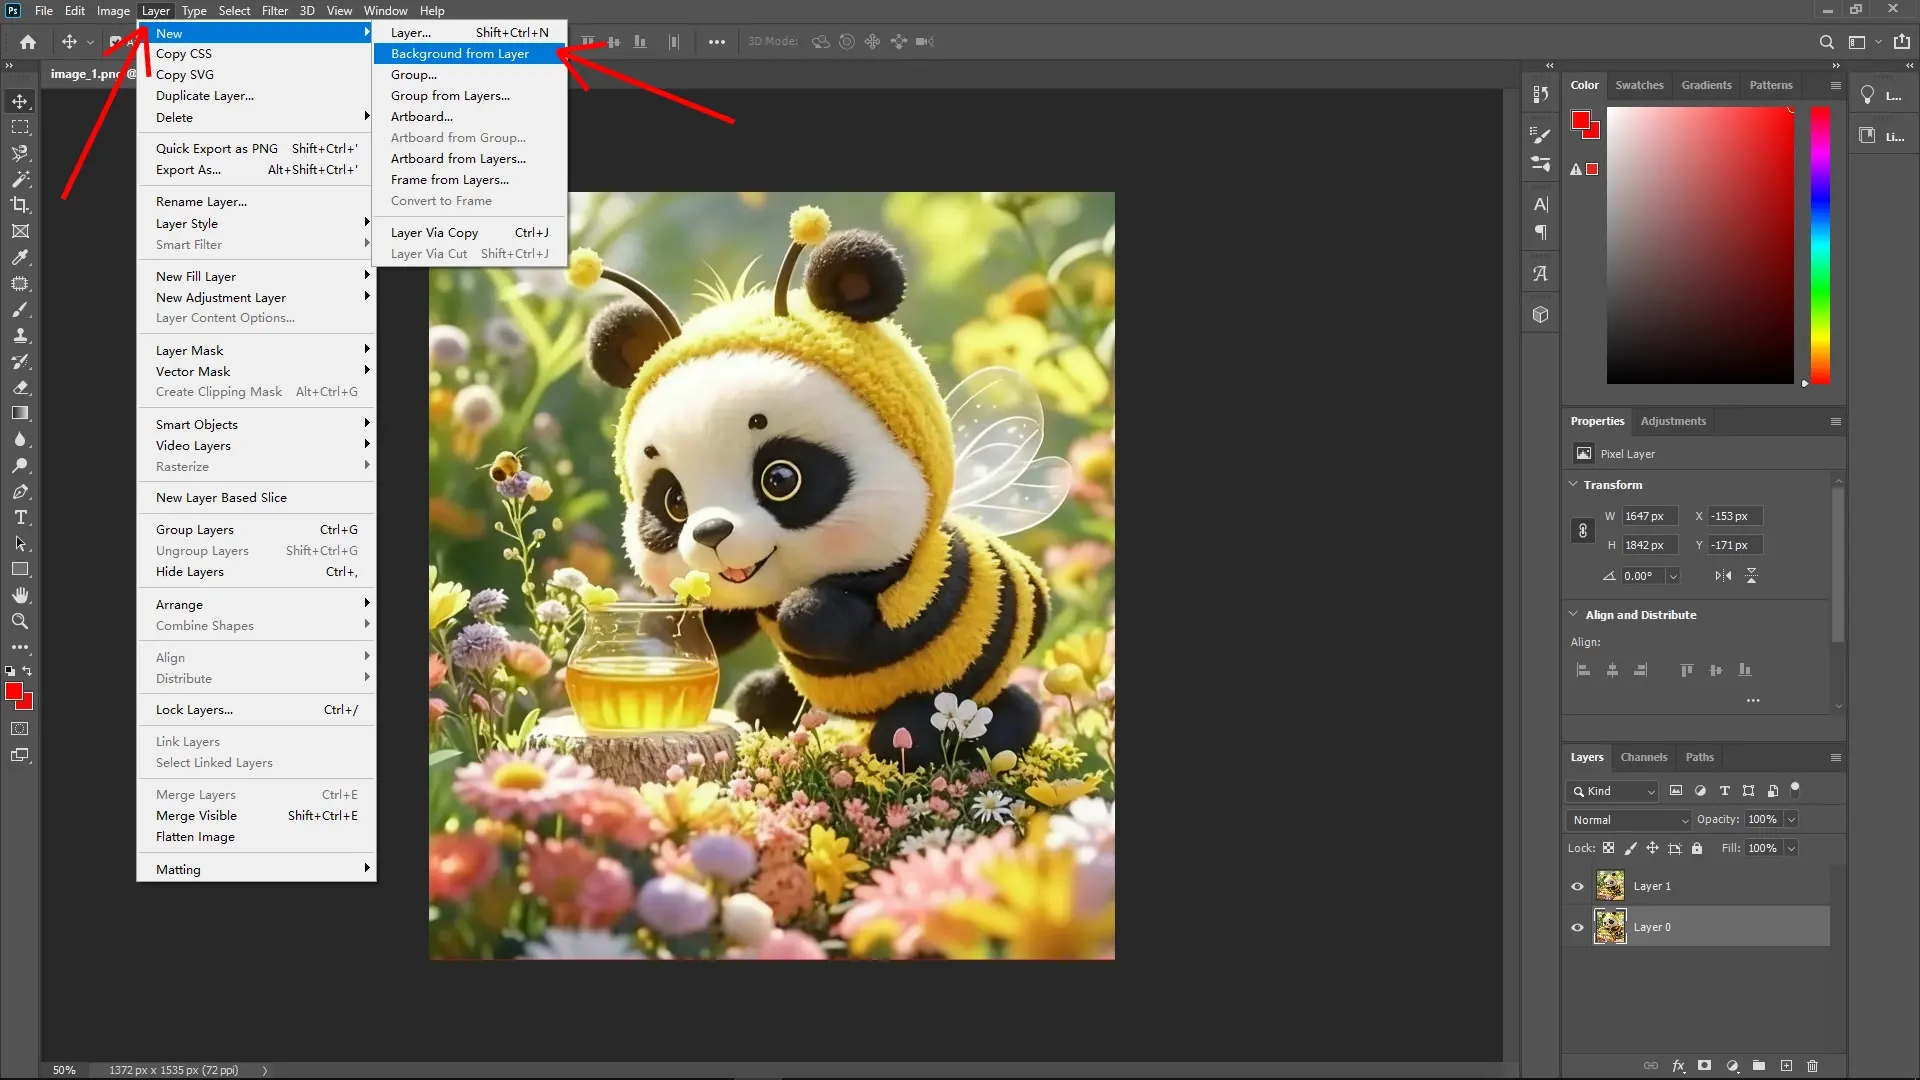Switch to the Channels tab

(x=1644, y=757)
